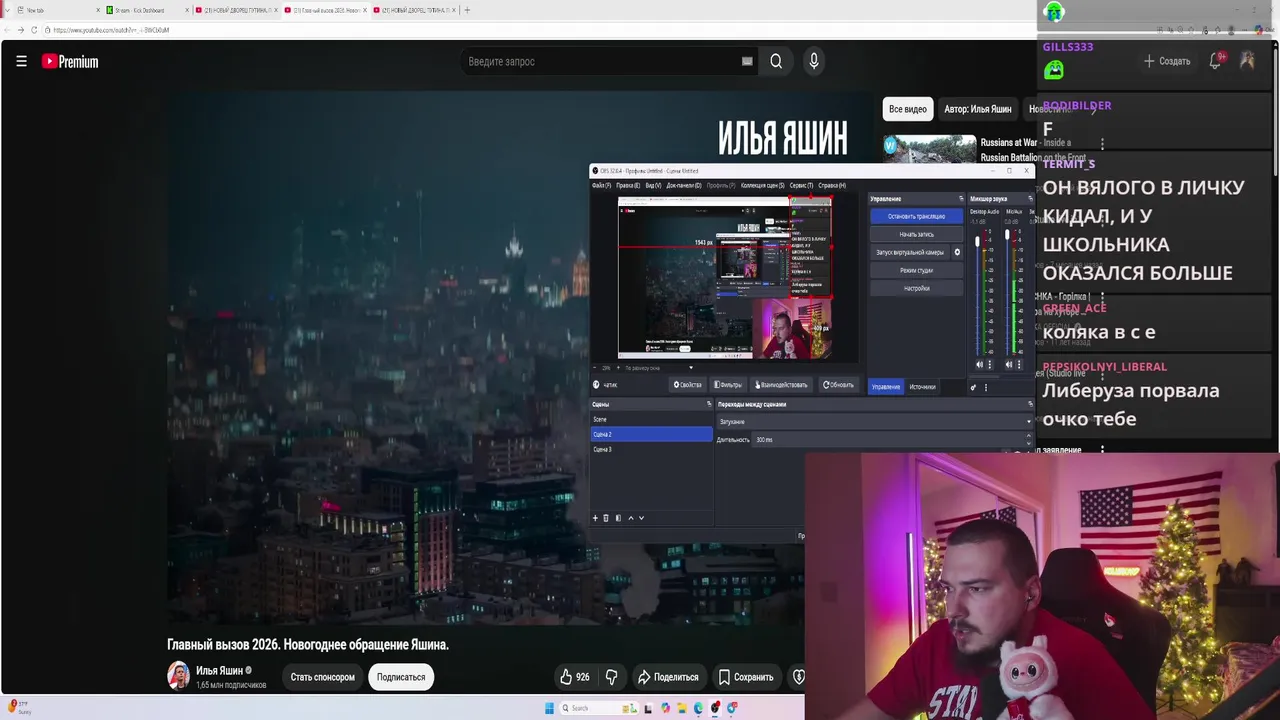Click the Свойства button in OBS
Viewport: 1280px width, 720px height.
click(688, 385)
